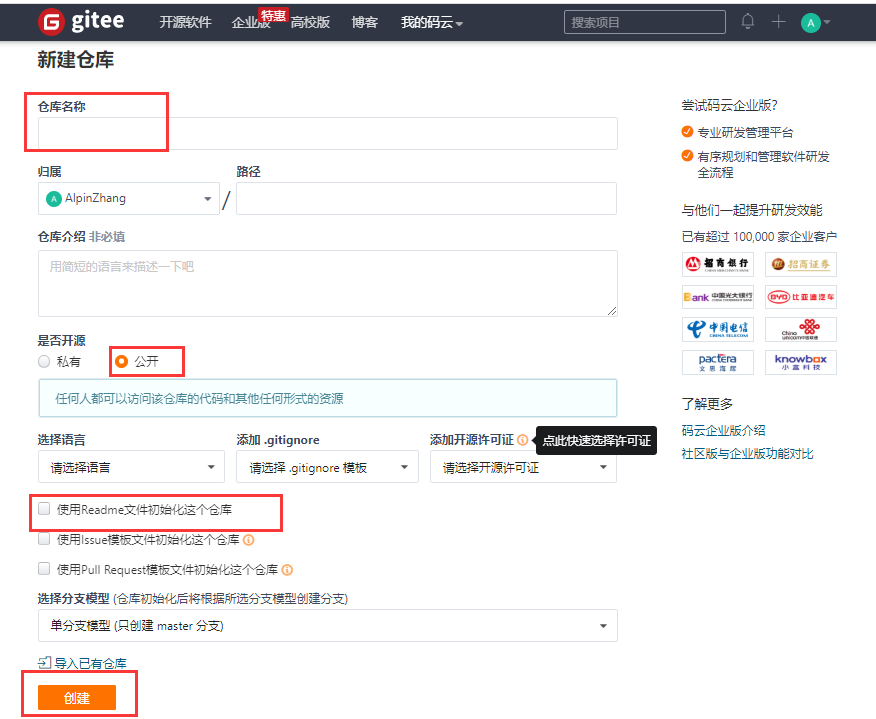876x719 pixels.
Task: Open the 请选择语言 dropdown
Action: coord(131,467)
